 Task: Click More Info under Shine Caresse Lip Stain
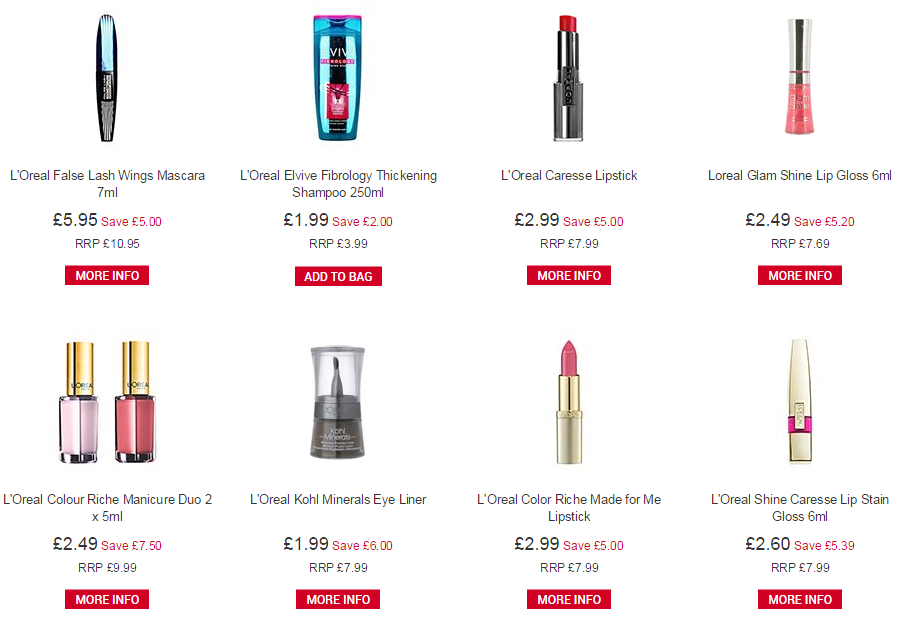(x=800, y=599)
